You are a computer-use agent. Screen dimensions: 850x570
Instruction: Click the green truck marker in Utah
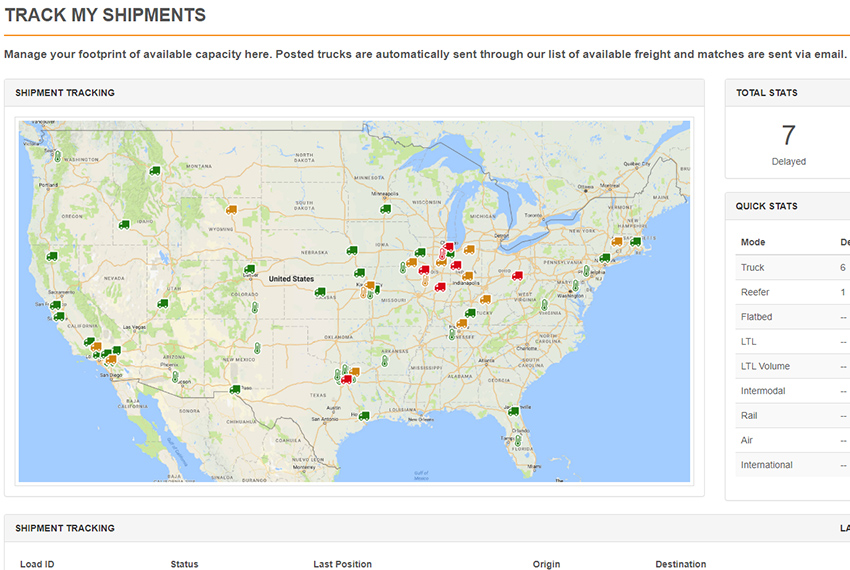[x=163, y=304]
